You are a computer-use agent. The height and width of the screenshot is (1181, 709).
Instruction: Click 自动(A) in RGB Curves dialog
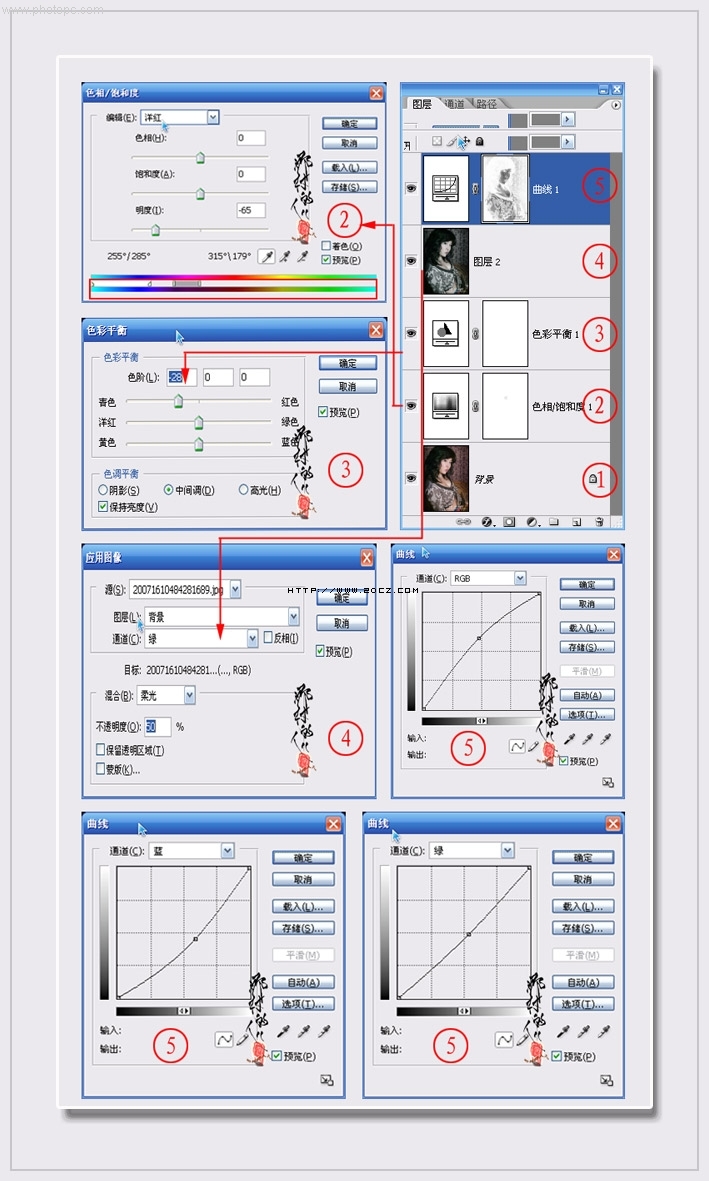[587, 695]
